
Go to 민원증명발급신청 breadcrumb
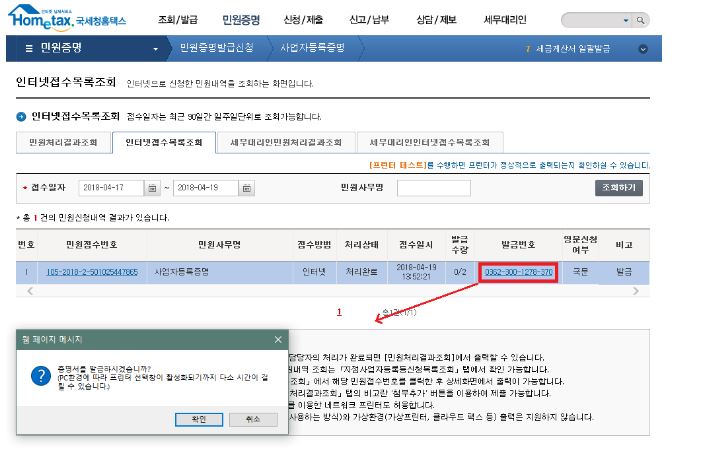pos(217,48)
